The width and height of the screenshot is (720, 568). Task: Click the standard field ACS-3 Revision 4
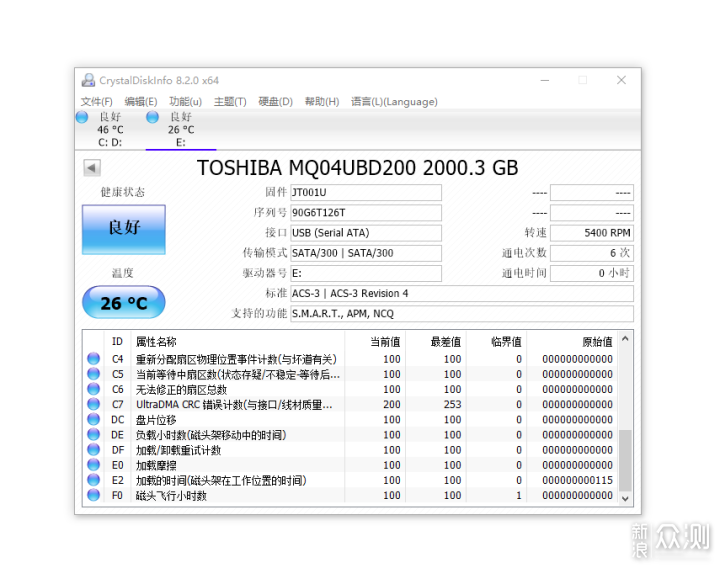(x=462, y=293)
